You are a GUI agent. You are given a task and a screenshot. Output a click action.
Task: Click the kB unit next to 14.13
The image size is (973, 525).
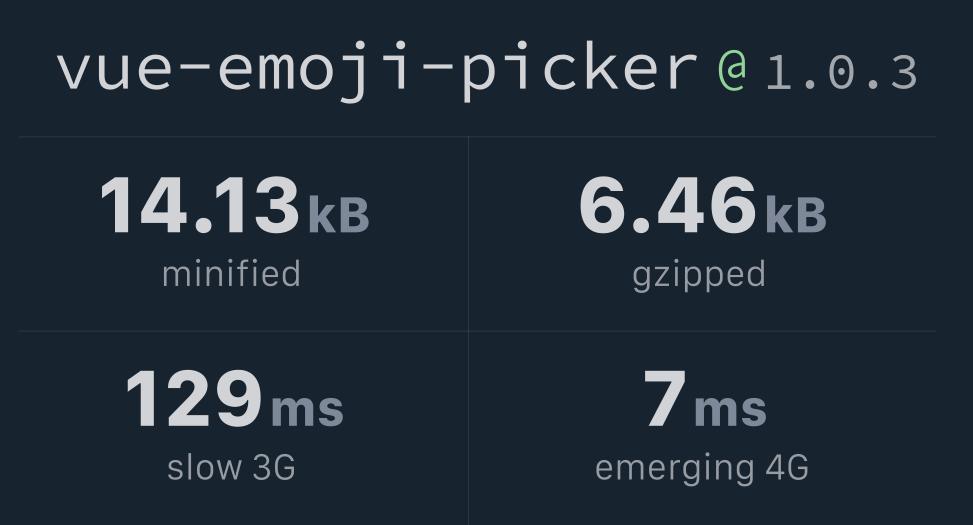pyautogui.click(x=339, y=215)
